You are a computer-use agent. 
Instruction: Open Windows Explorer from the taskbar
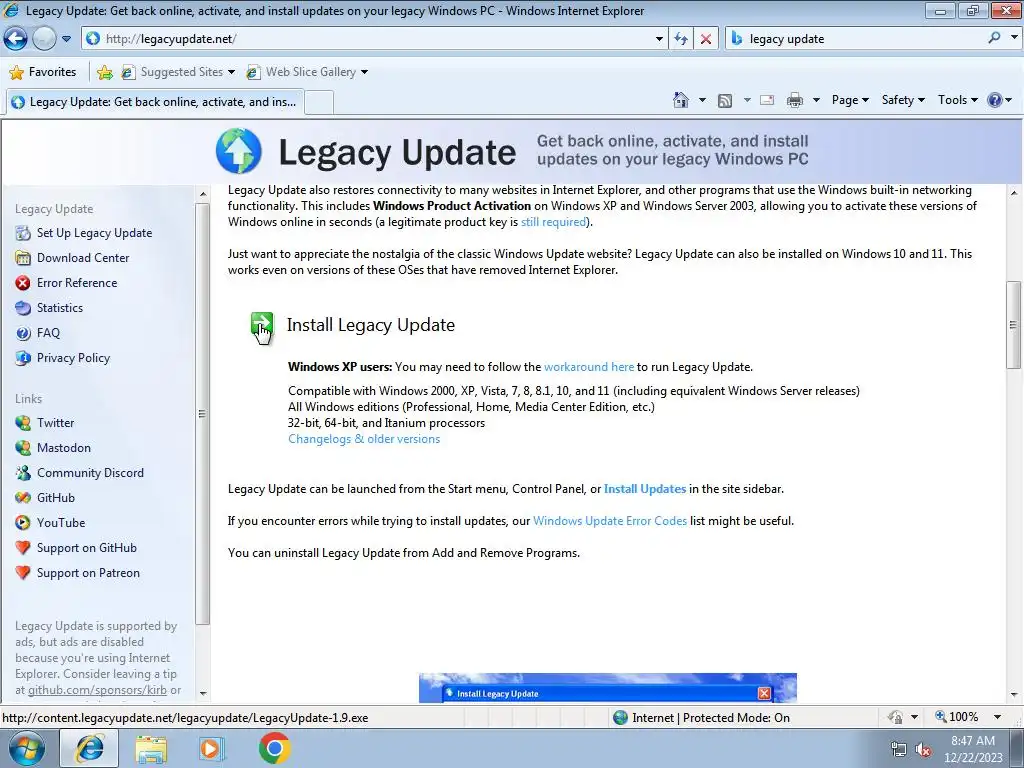[x=151, y=748]
